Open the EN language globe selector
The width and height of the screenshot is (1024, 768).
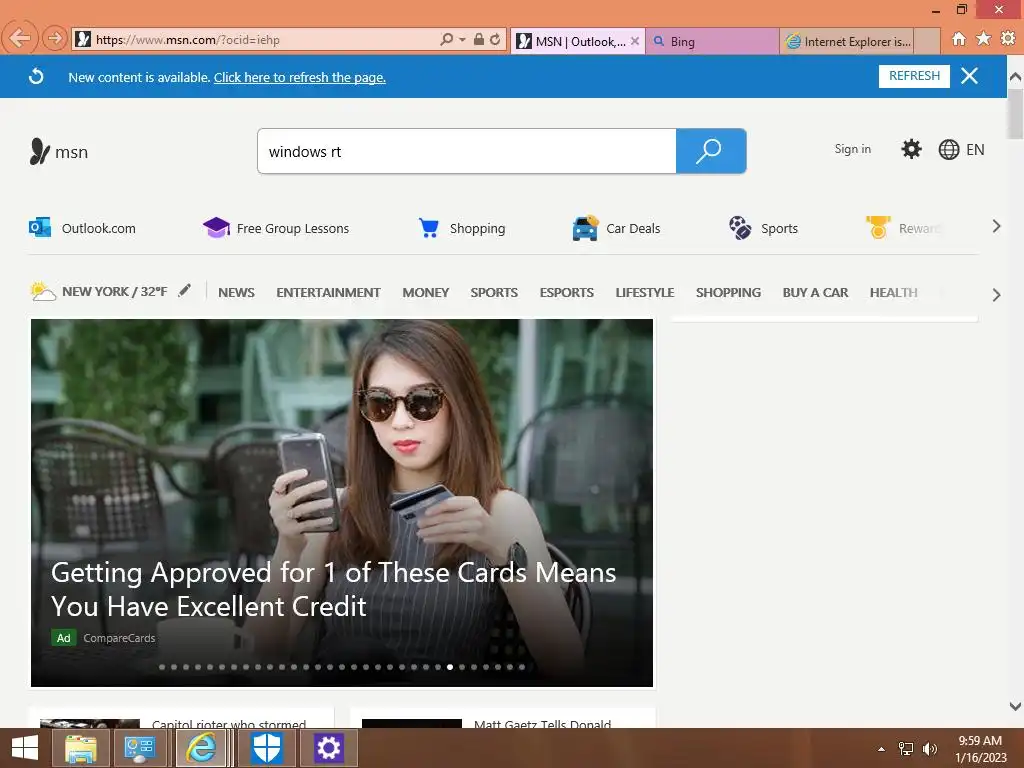pos(961,150)
